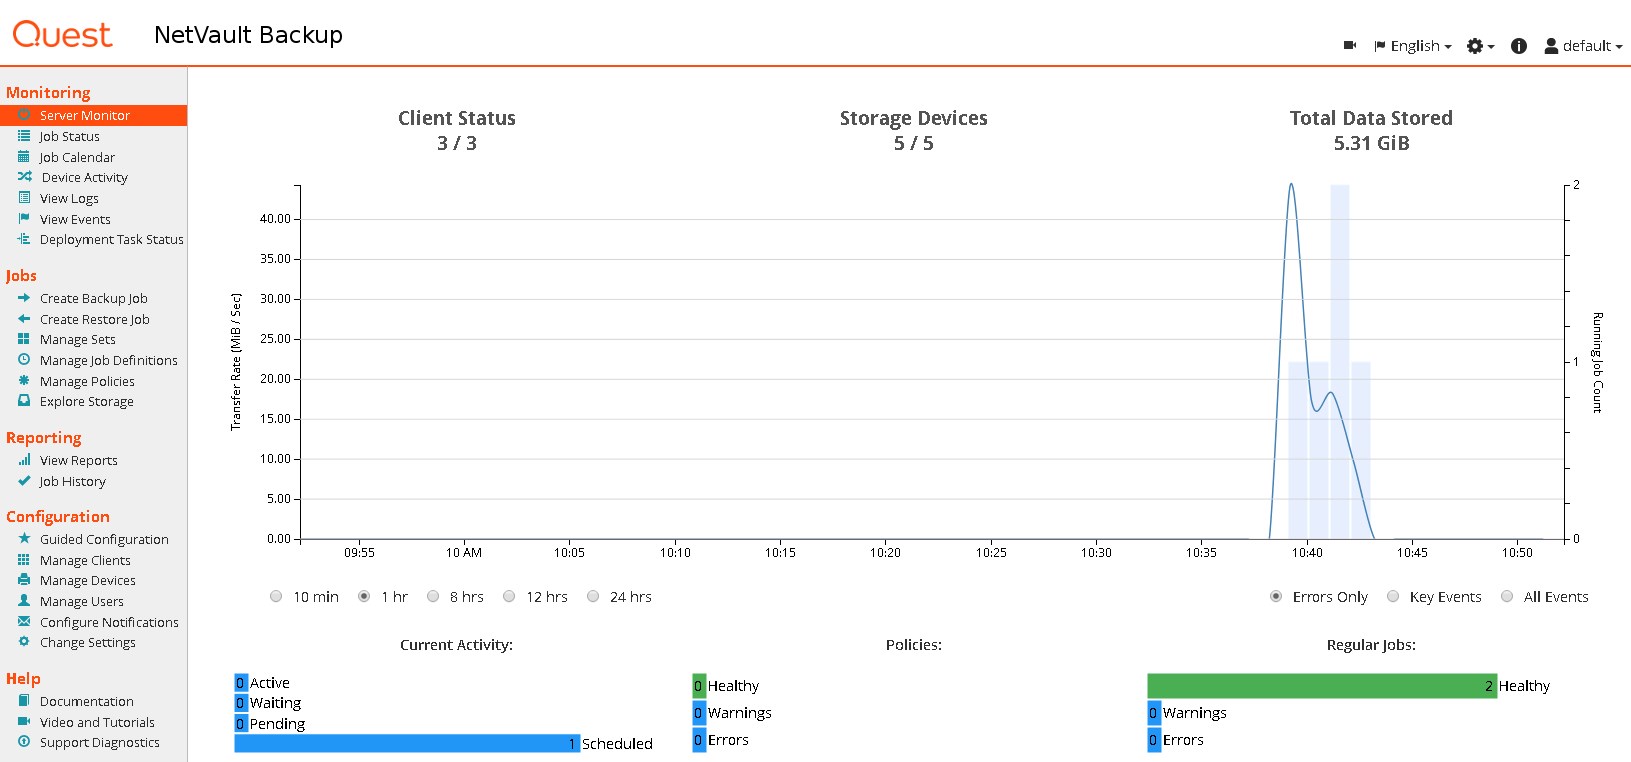Open the Create Backup Job link
The height and width of the screenshot is (762, 1631).
point(93,298)
